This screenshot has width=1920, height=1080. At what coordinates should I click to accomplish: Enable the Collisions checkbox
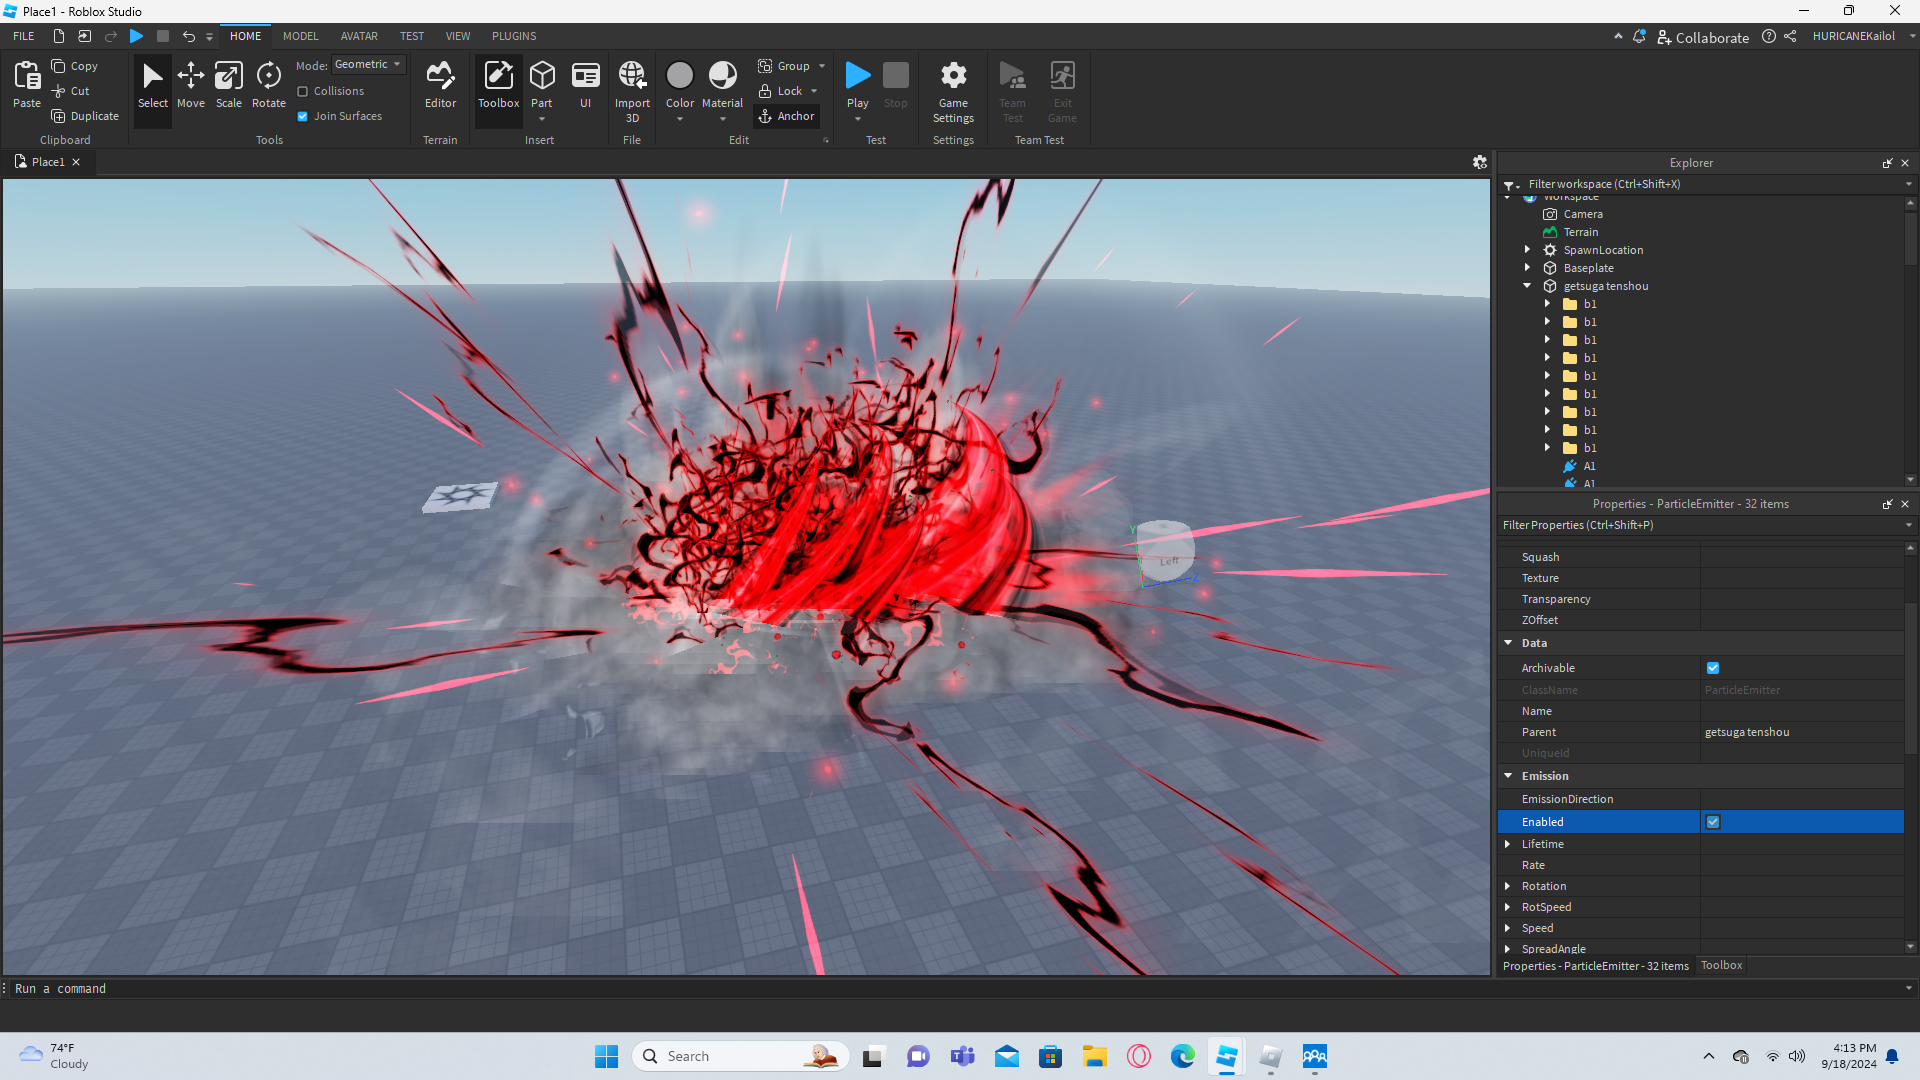click(303, 91)
